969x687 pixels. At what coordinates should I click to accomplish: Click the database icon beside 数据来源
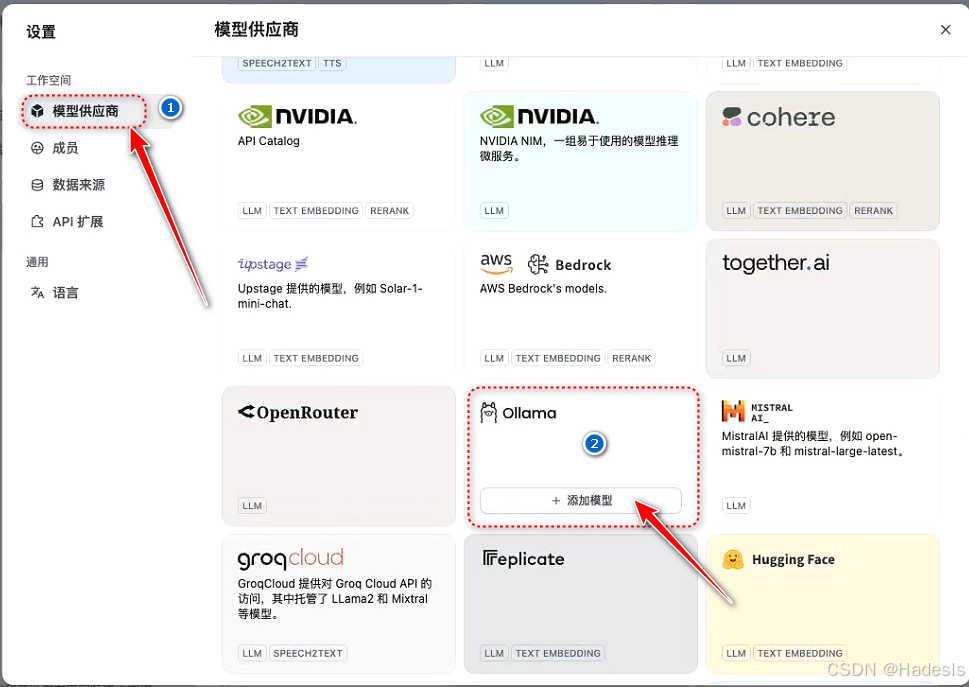click(x=38, y=185)
